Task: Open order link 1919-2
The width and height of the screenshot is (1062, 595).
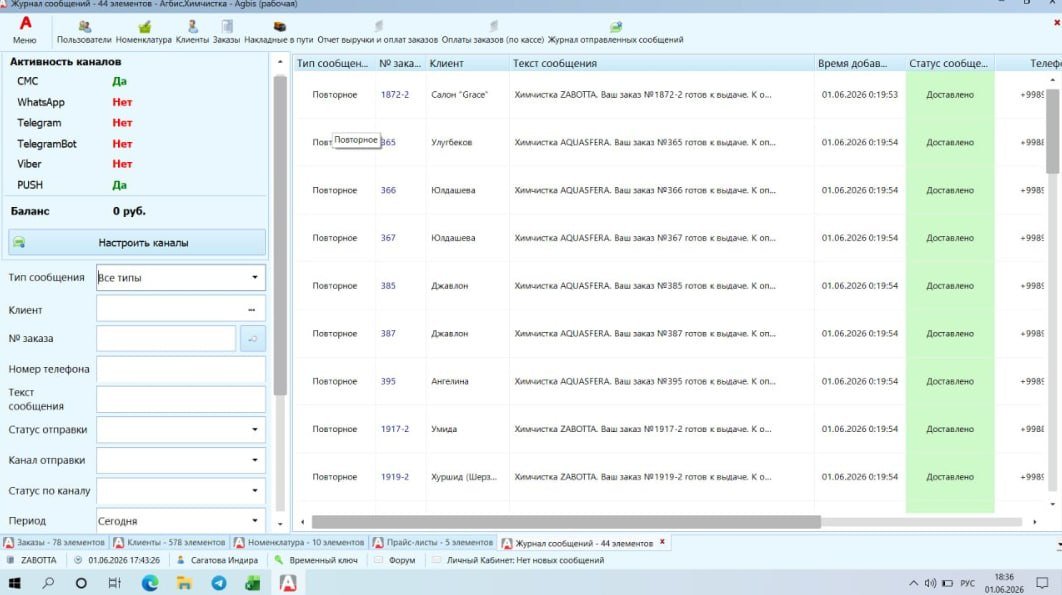Action: (x=395, y=477)
